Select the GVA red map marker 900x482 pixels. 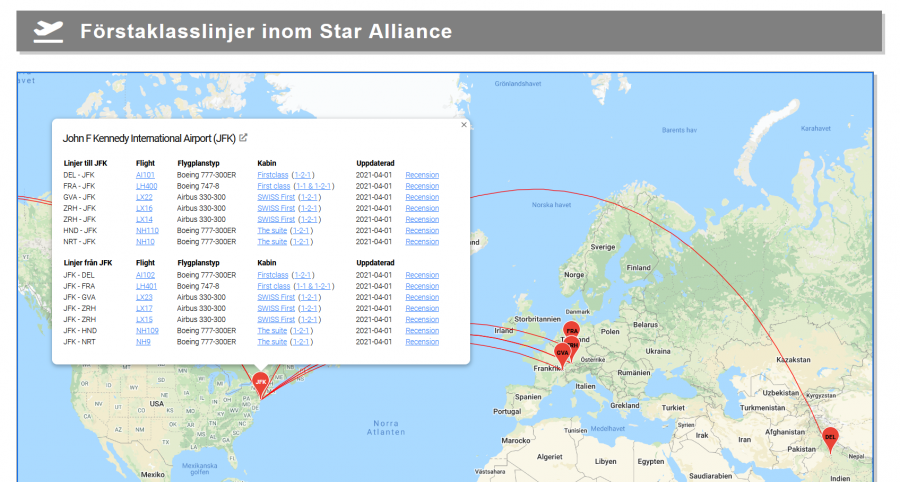[x=562, y=352]
